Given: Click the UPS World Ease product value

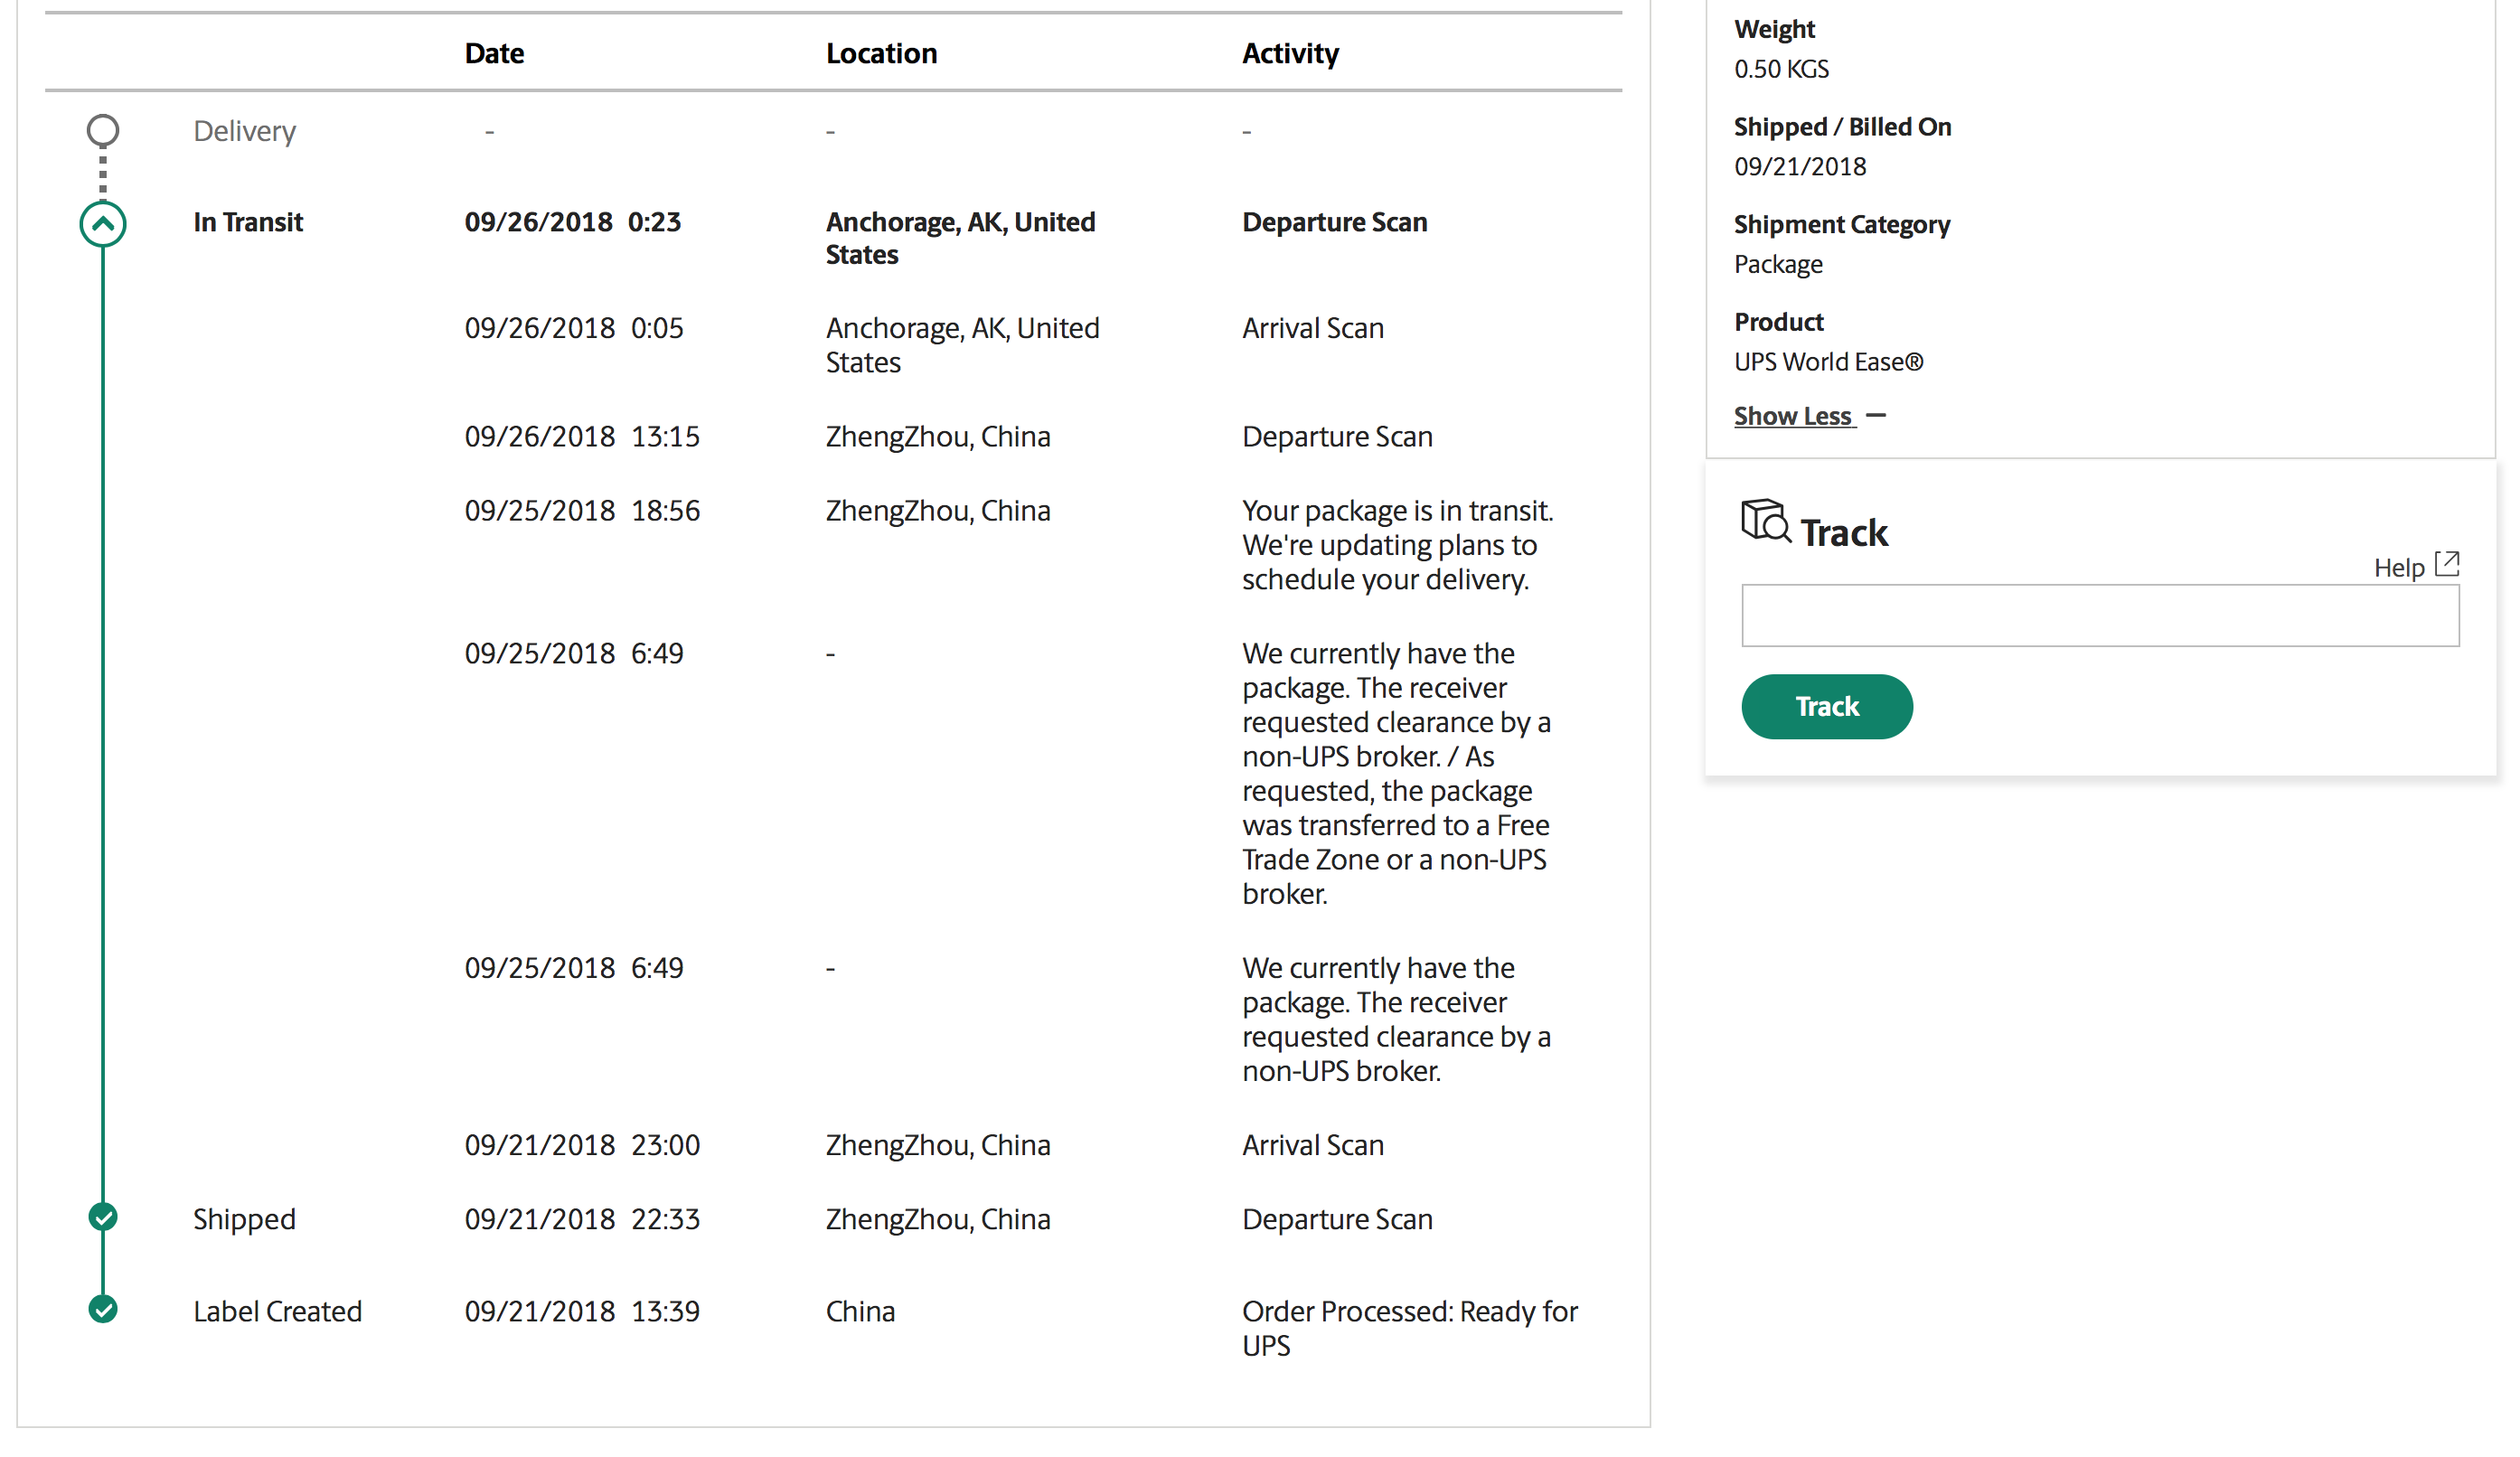Looking at the screenshot, I should (1828, 362).
